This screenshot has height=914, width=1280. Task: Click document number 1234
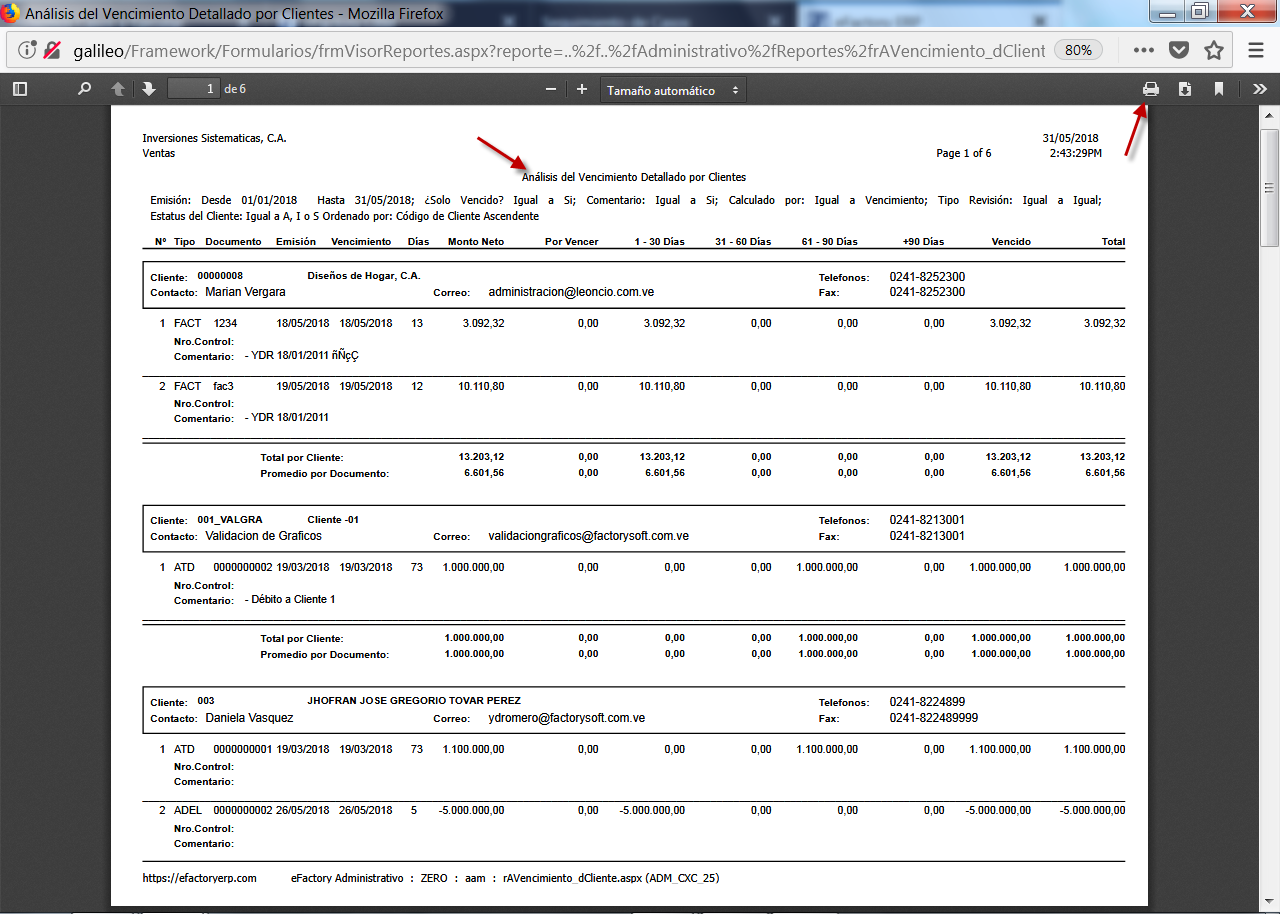pos(225,323)
